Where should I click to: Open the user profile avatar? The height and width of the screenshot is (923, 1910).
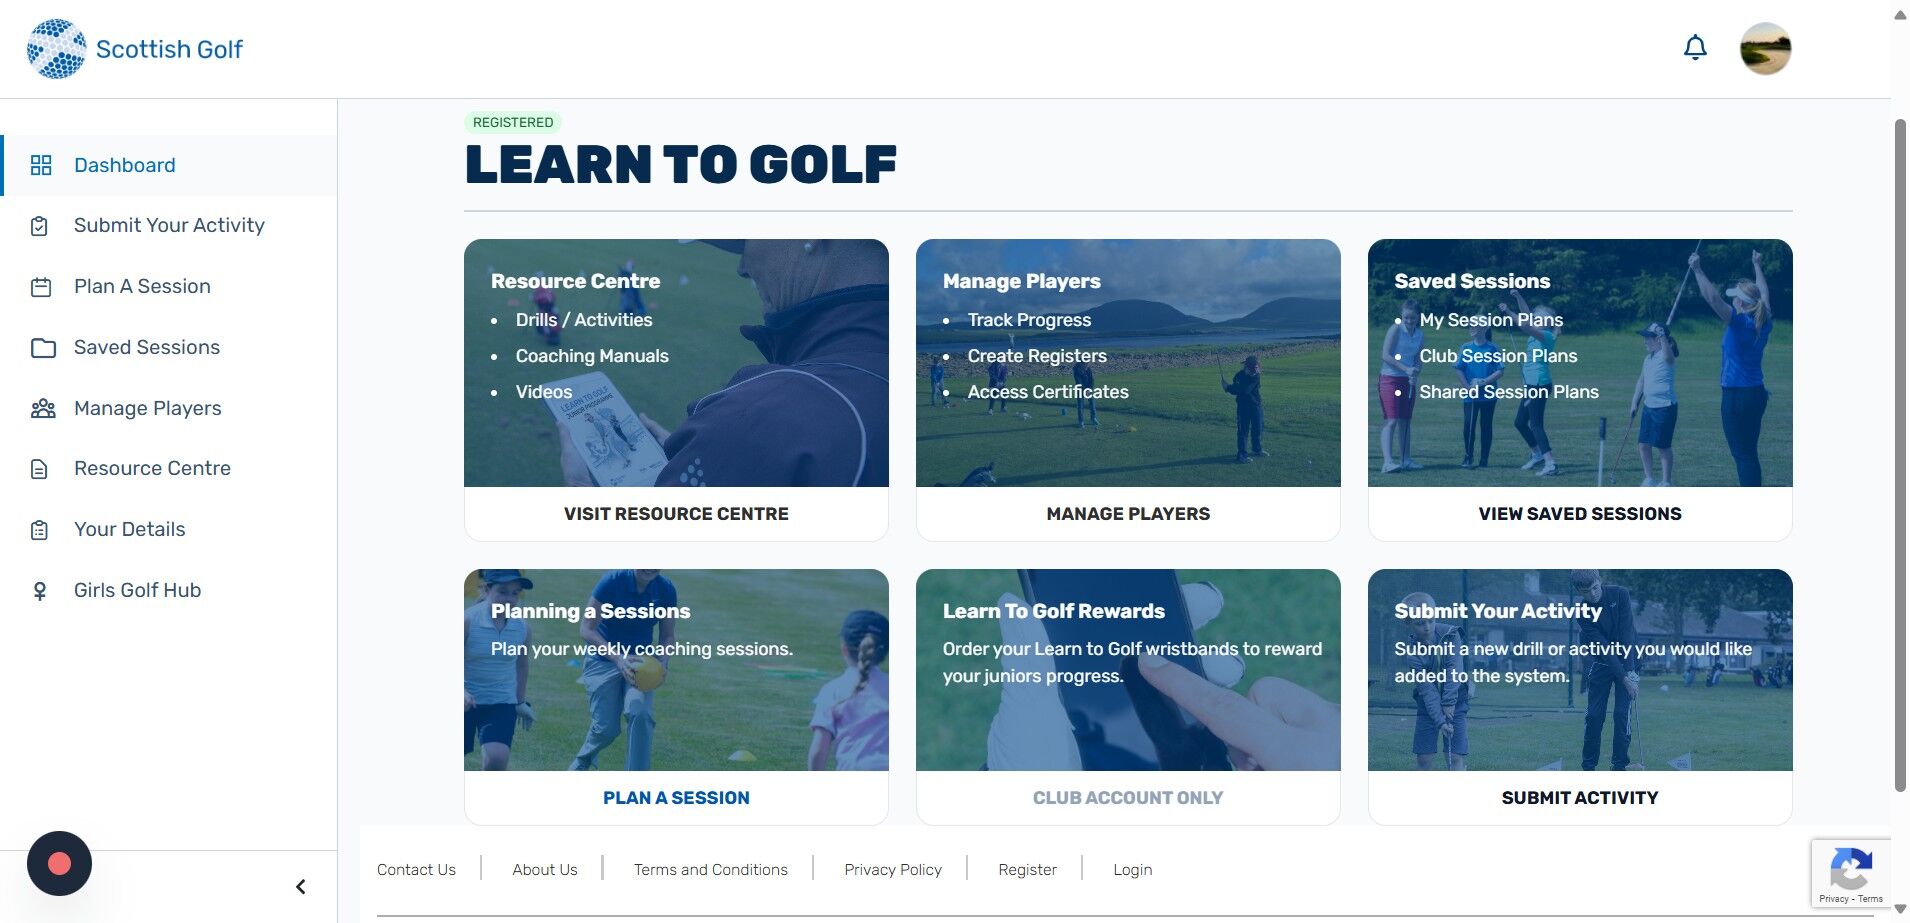coord(1765,49)
